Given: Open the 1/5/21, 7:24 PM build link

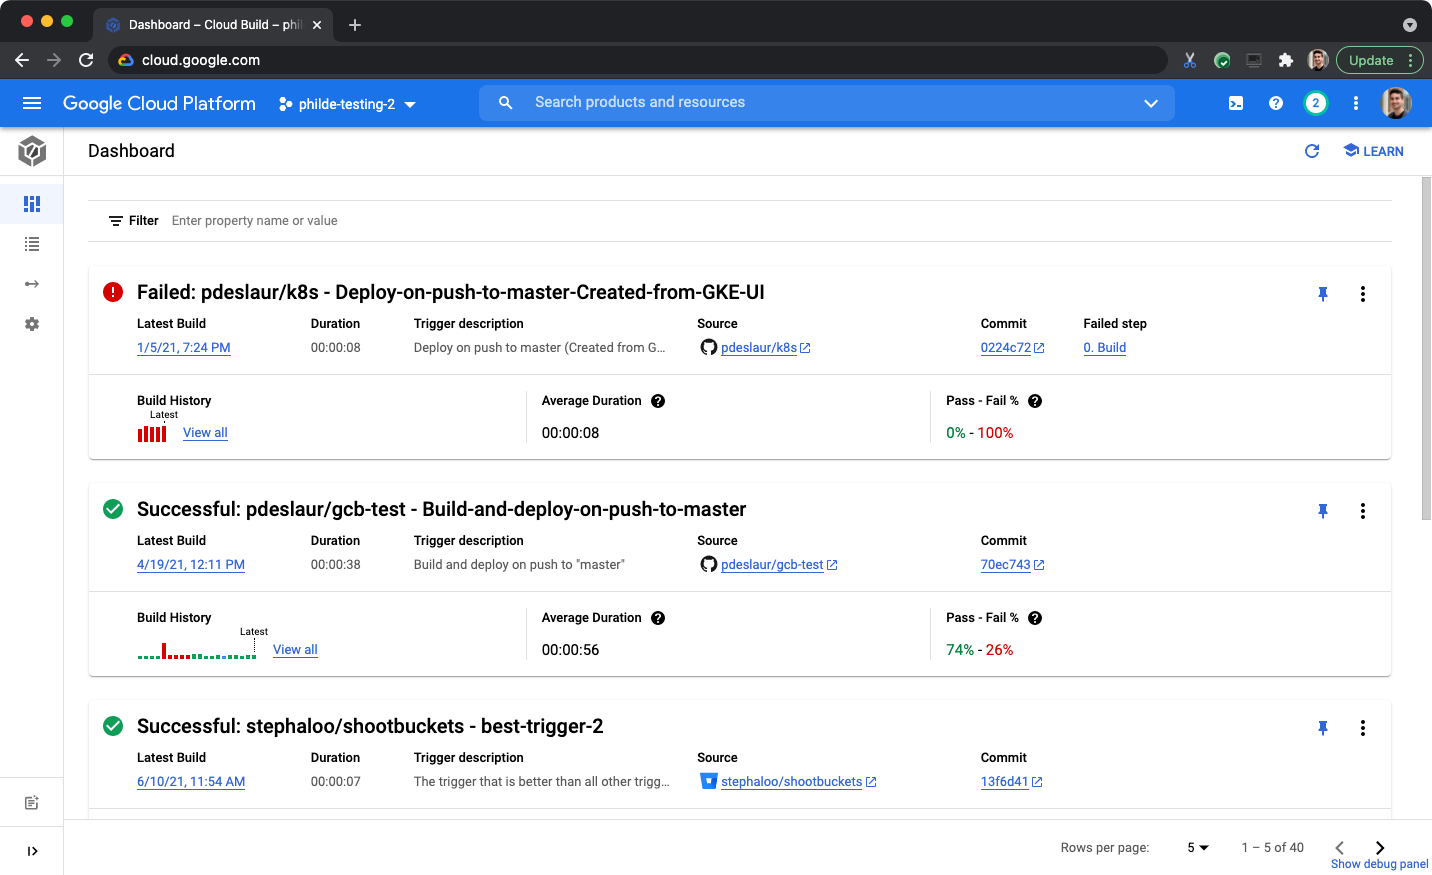Looking at the screenshot, I should (184, 348).
